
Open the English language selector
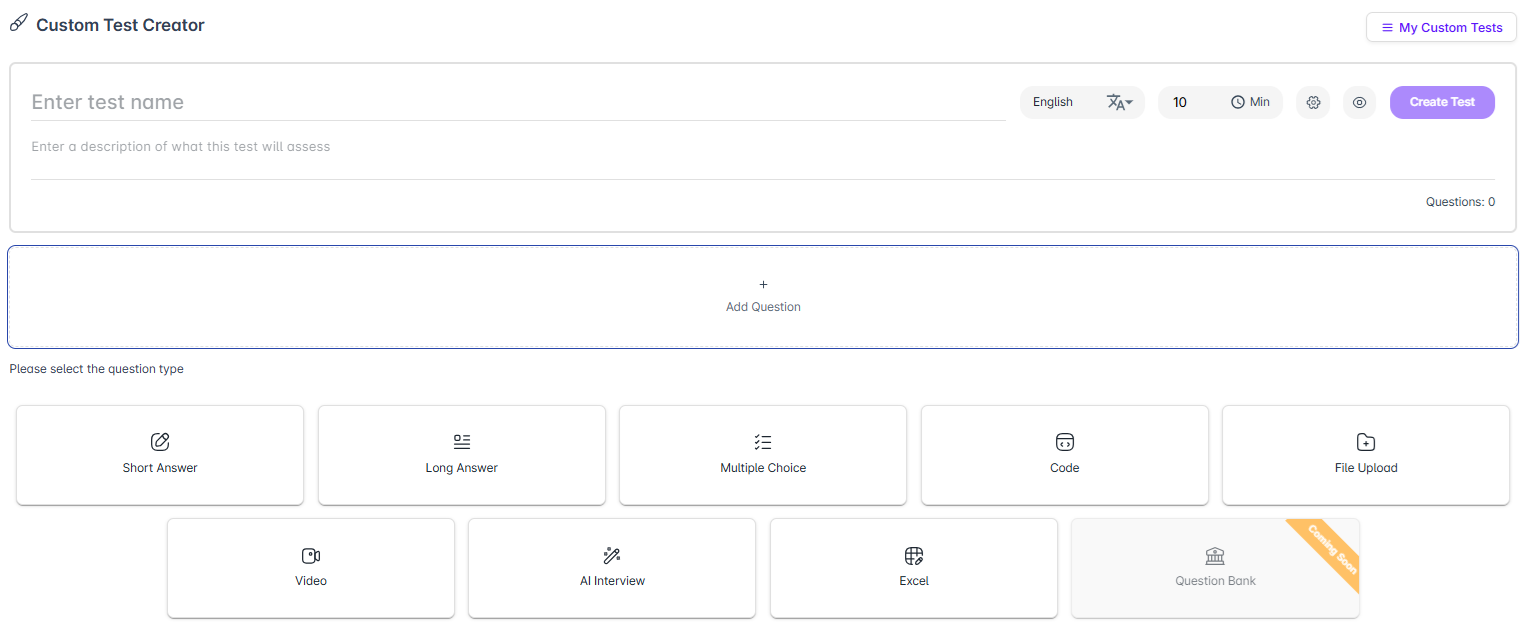coord(1053,102)
